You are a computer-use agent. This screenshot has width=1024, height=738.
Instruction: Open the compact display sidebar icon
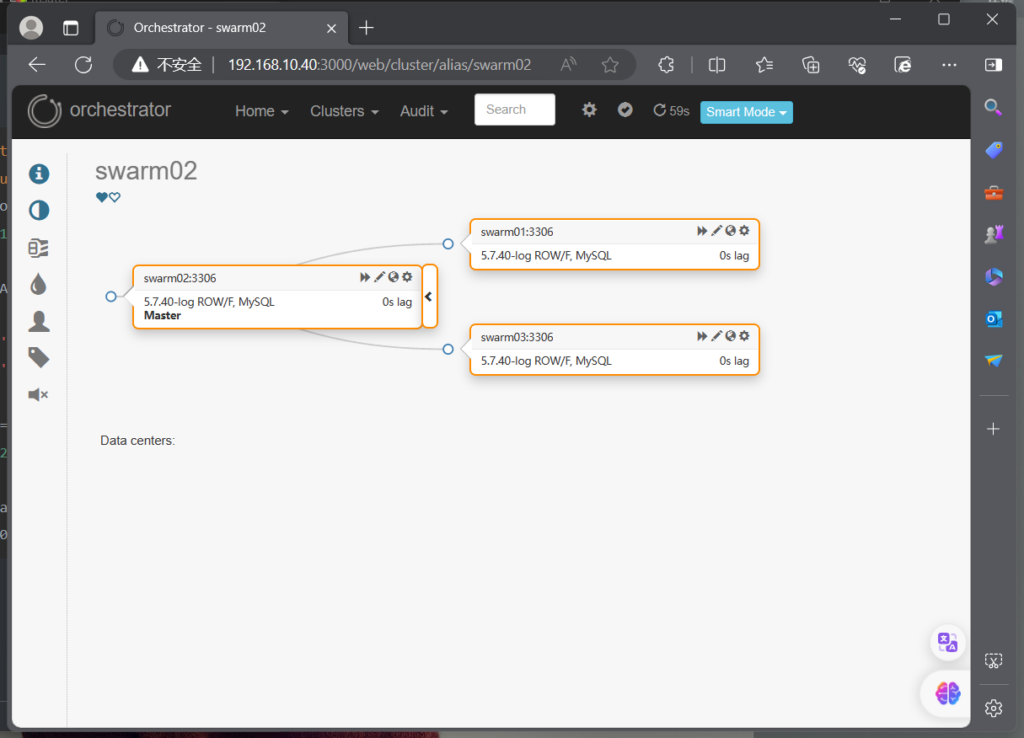39,248
